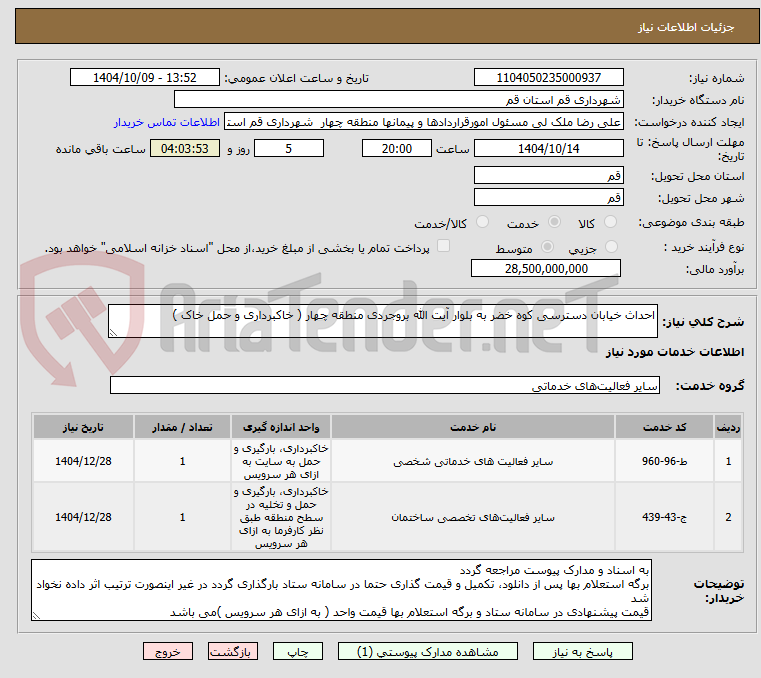
Task: Open اطلاعات تماس خریدار link
Action: 167,122
